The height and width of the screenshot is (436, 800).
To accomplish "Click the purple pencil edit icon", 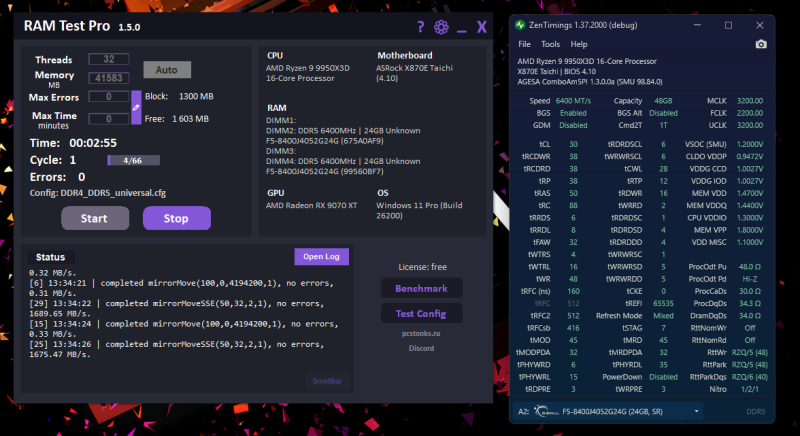I will pyautogui.click(x=136, y=108).
